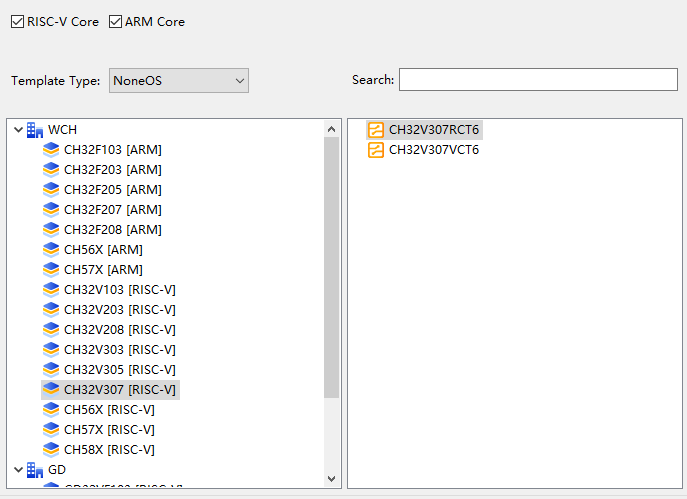Image resolution: width=687 pixels, height=499 pixels.
Task: Select CH32F207 [ARM] series
Action: click(113, 210)
